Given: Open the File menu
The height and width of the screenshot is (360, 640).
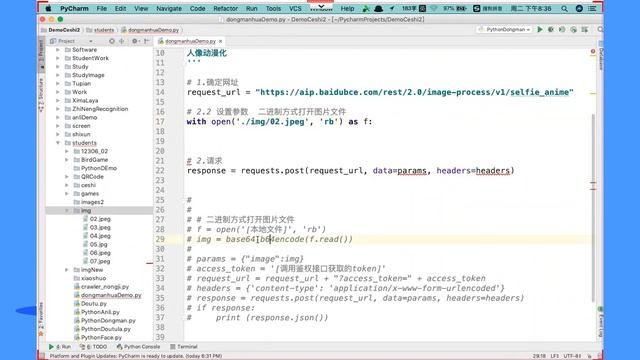Looking at the screenshot, I should pyautogui.click(x=102, y=8).
